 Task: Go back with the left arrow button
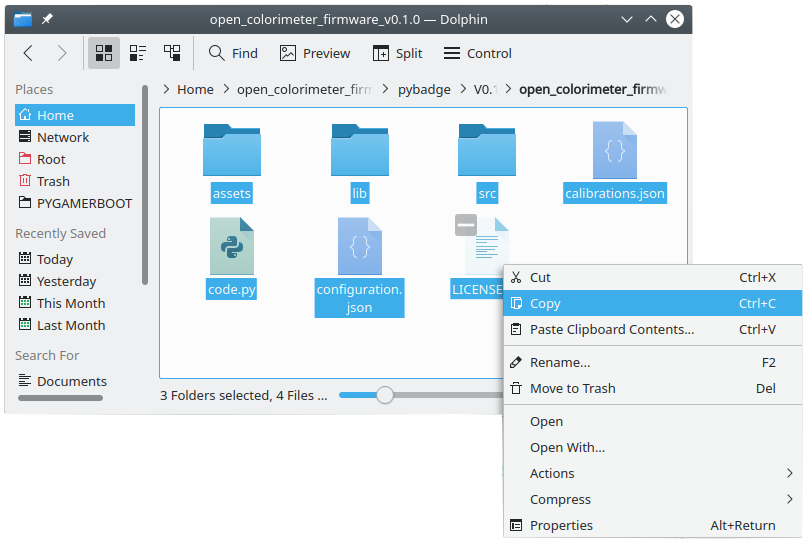[x=28, y=53]
